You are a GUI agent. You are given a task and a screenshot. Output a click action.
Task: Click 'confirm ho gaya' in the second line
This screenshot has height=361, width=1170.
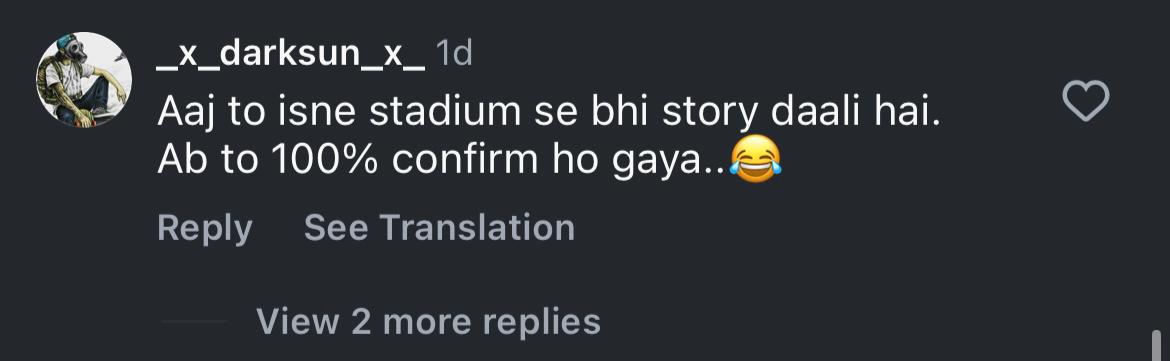(557, 161)
